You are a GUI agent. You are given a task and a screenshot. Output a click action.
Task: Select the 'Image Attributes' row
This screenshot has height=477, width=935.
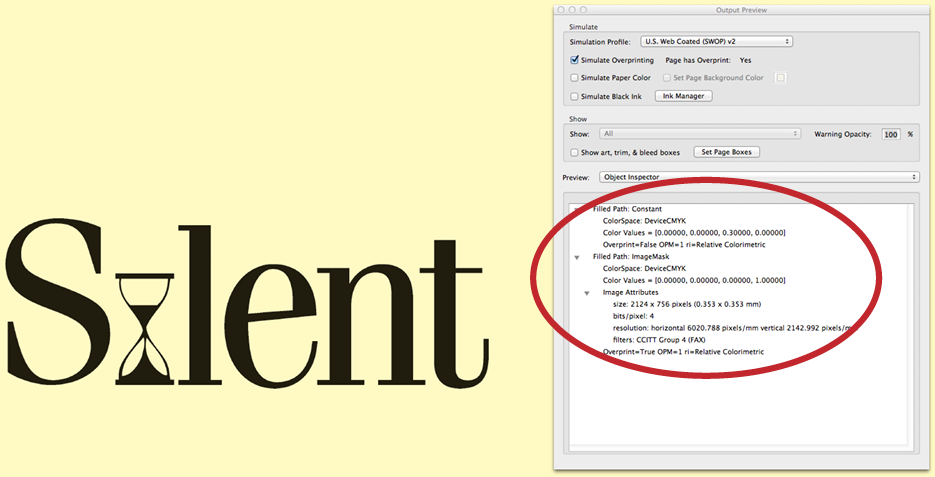630,293
